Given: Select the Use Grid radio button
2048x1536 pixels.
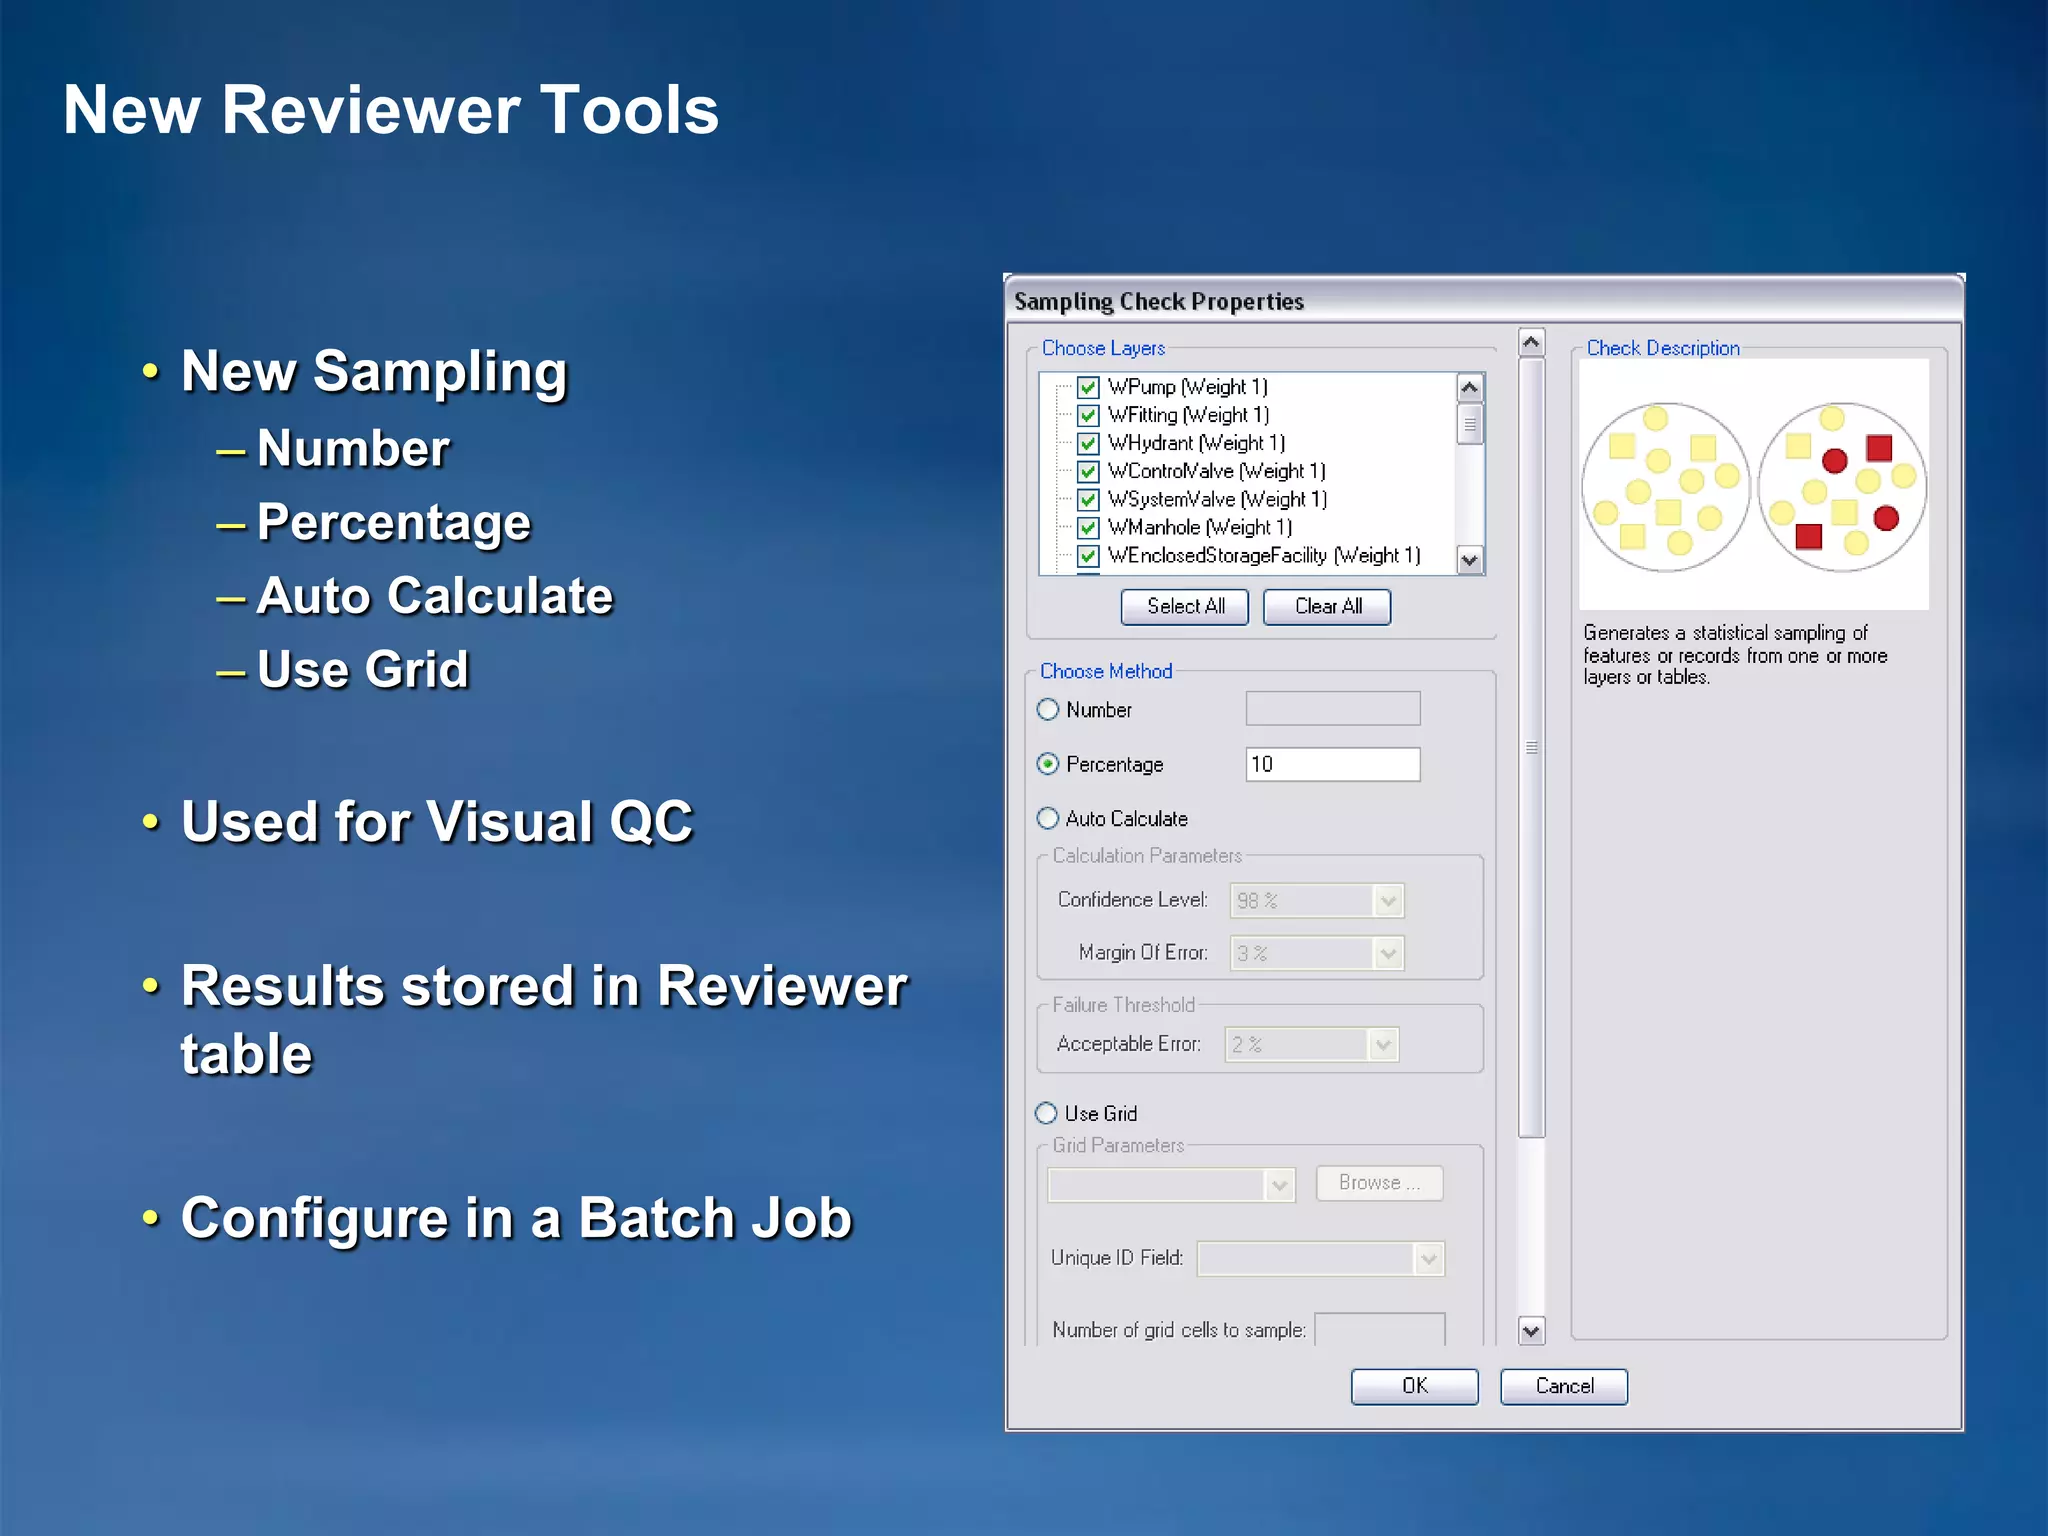Looking at the screenshot, I should pyautogui.click(x=1046, y=1113).
